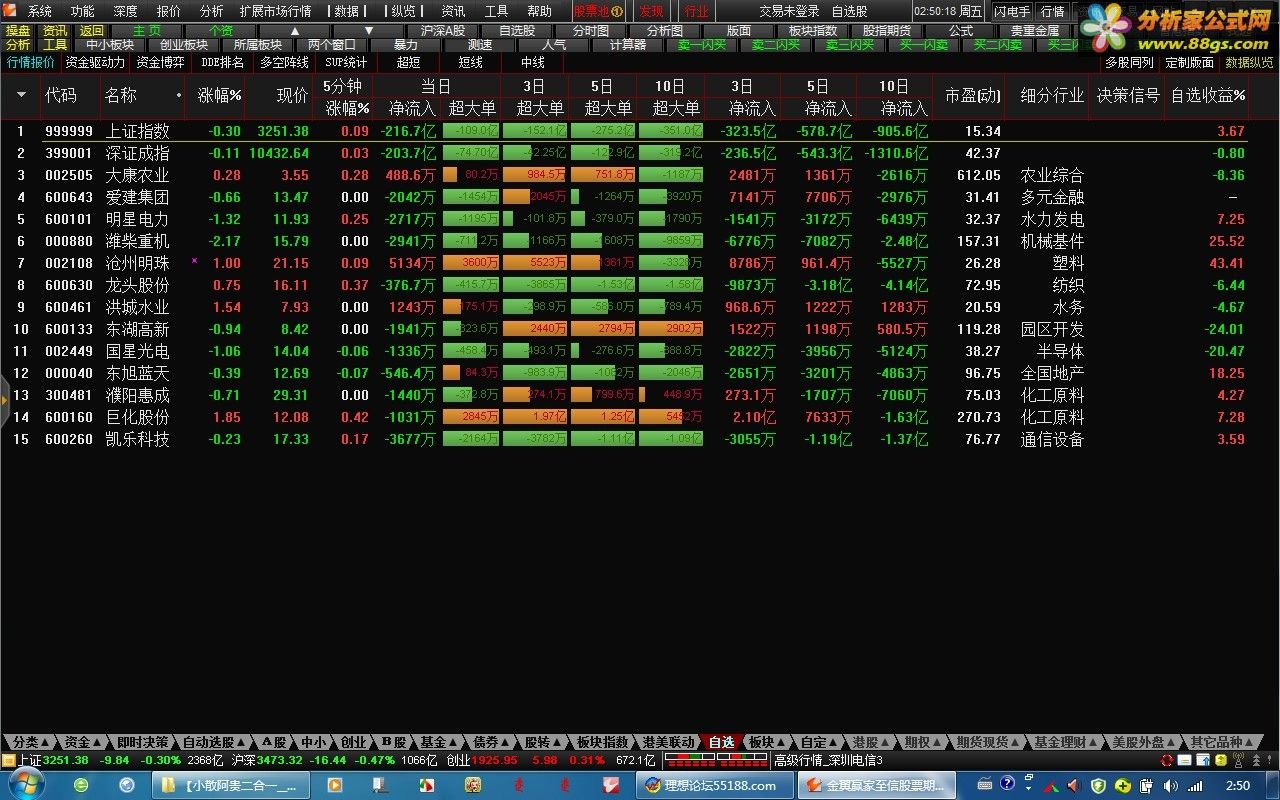Click the 操盘 side button
Screen dimensions: 1280x800
click(x=18, y=31)
